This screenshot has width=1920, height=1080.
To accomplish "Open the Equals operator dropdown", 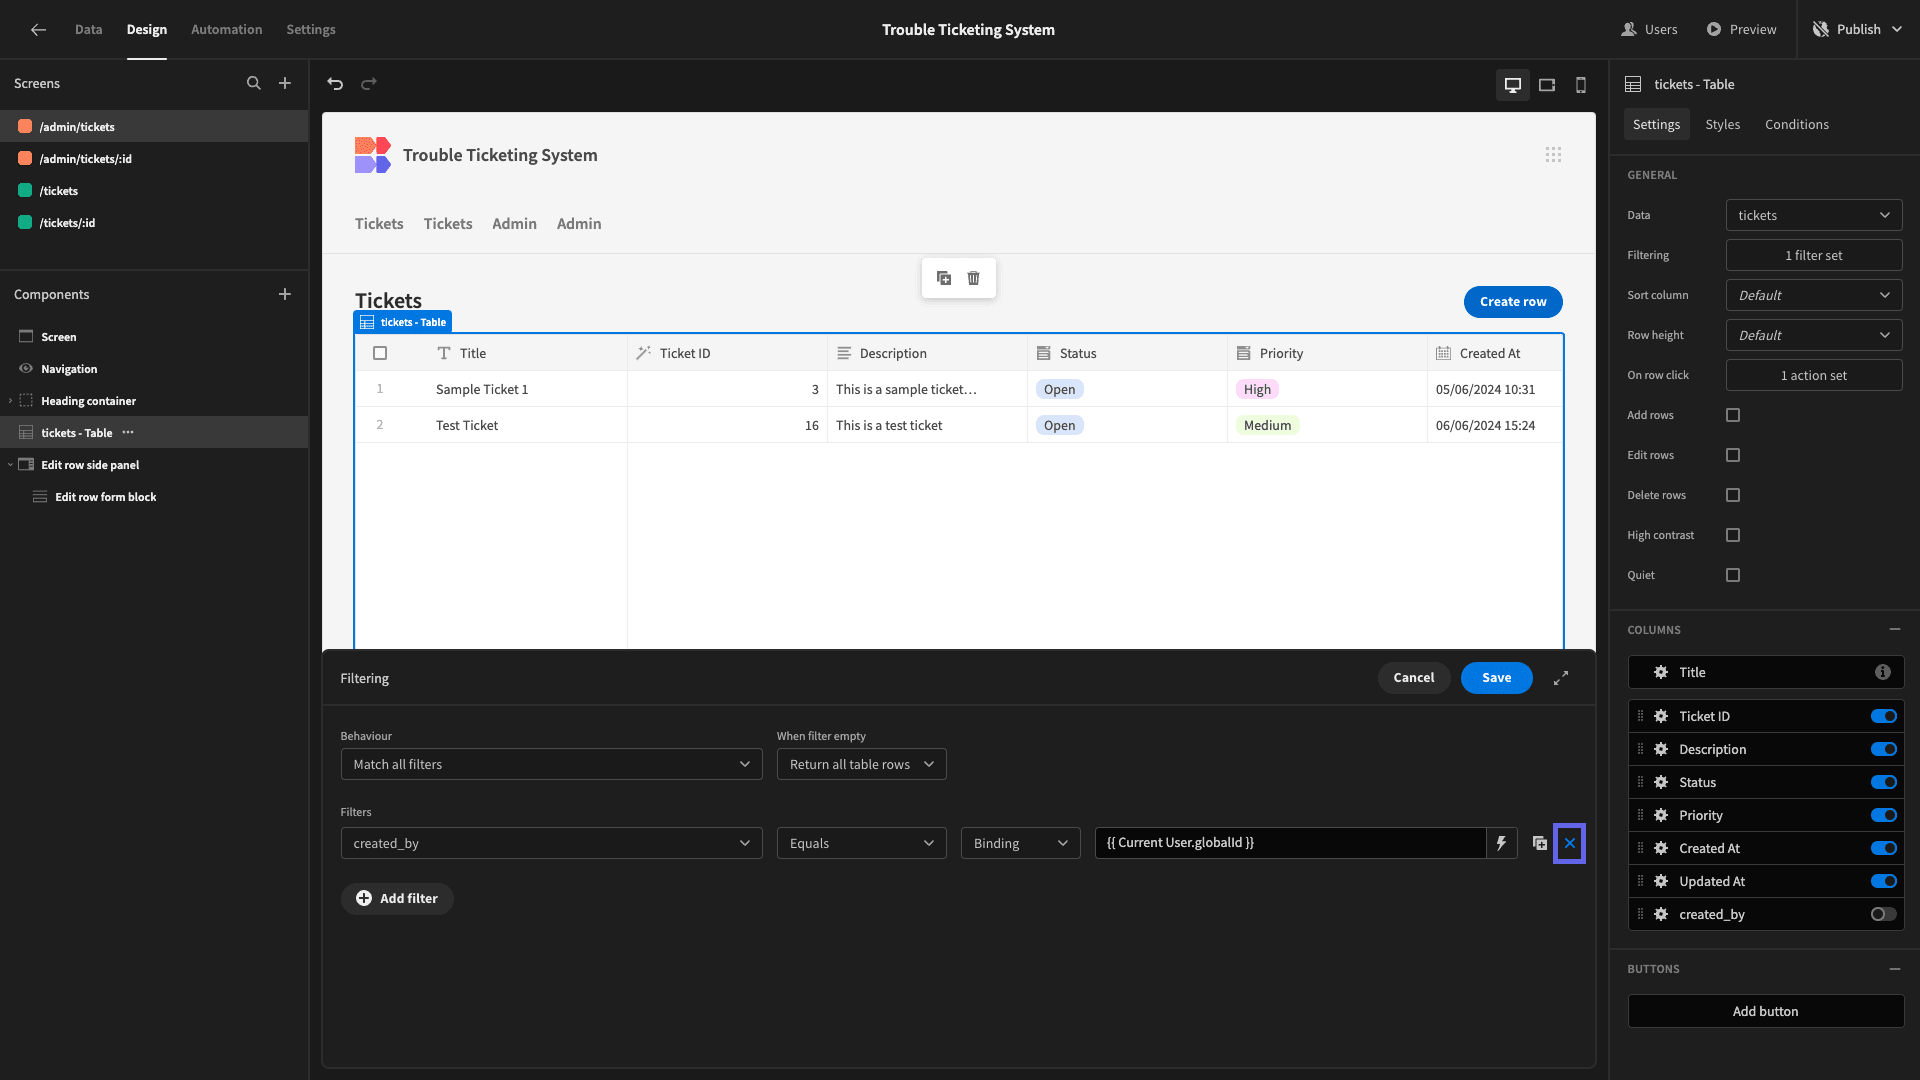I will tap(861, 843).
